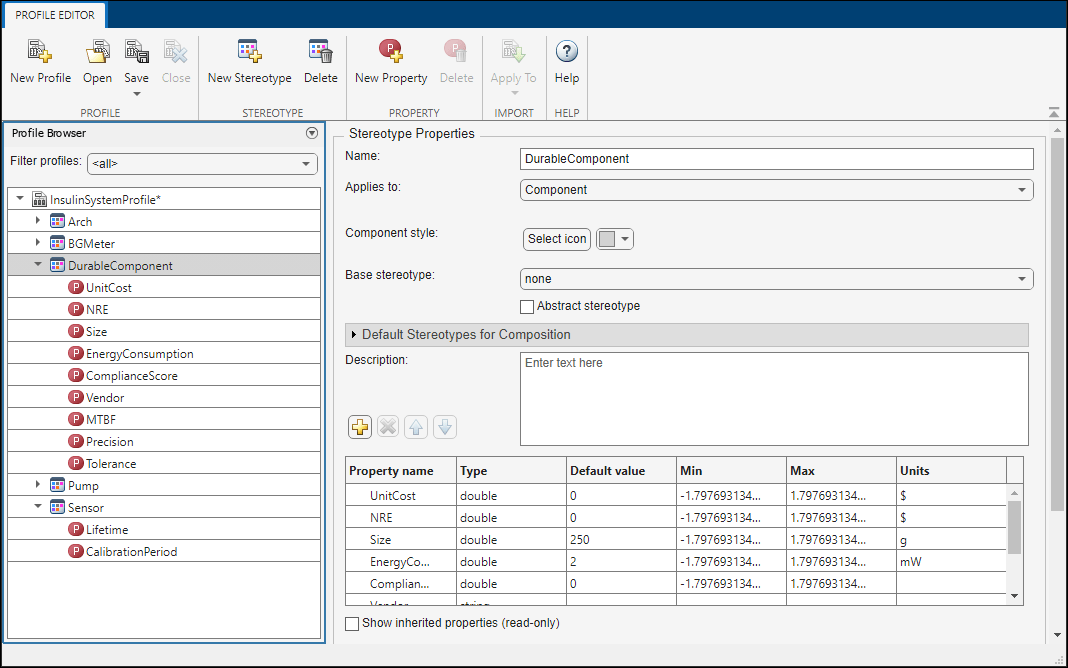Create a new profile
The image size is (1068, 668).
pos(39,60)
